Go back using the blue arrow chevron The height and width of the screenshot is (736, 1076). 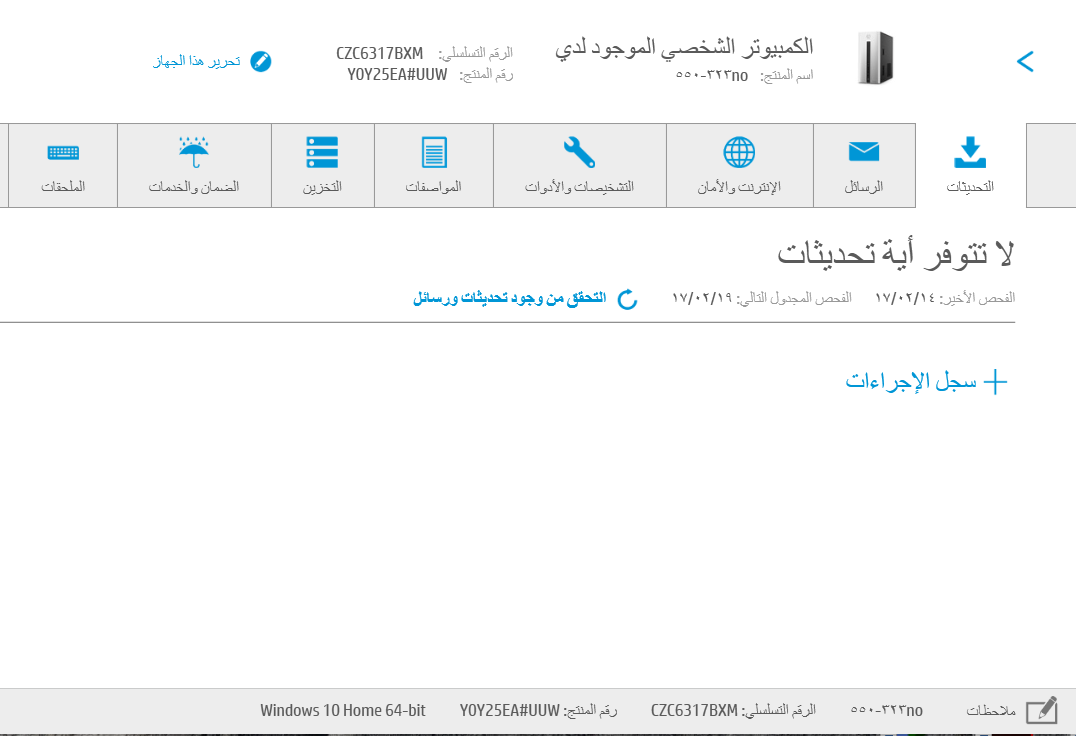pos(1024,61)
